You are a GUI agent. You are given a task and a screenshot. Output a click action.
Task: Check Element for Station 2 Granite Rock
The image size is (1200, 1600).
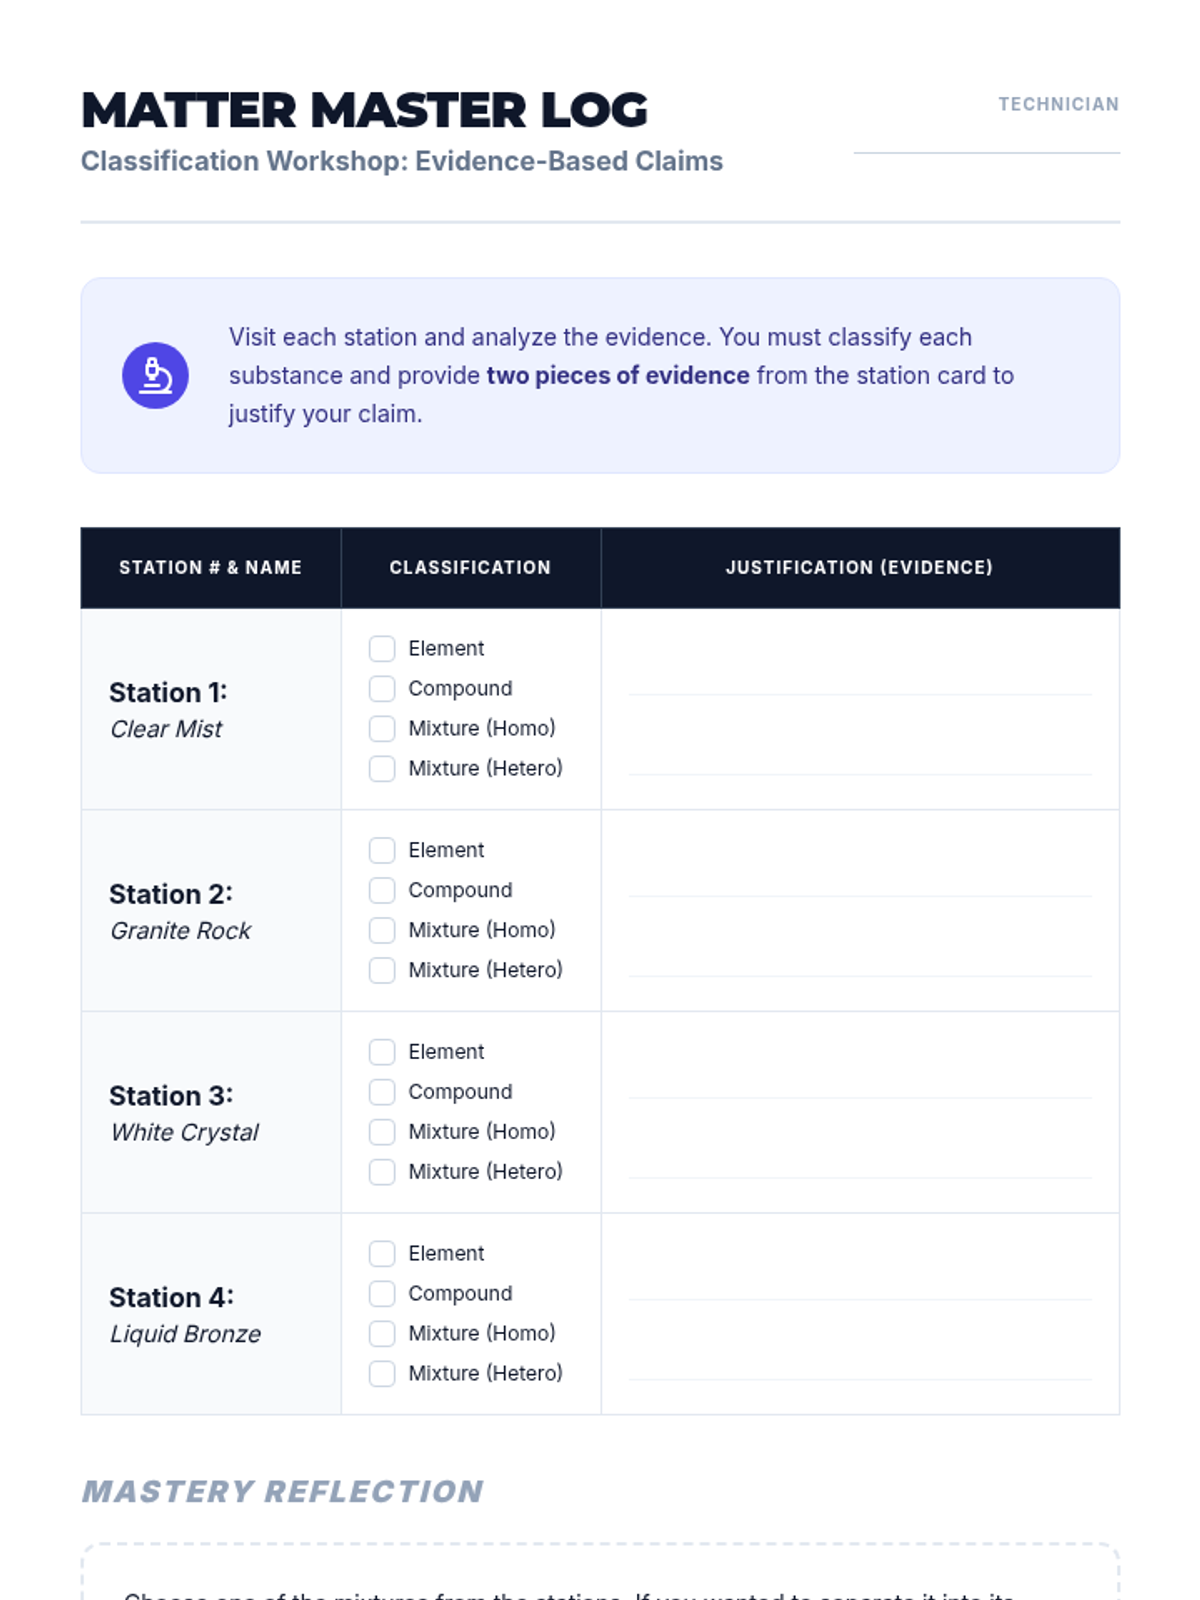coord(382,851)
